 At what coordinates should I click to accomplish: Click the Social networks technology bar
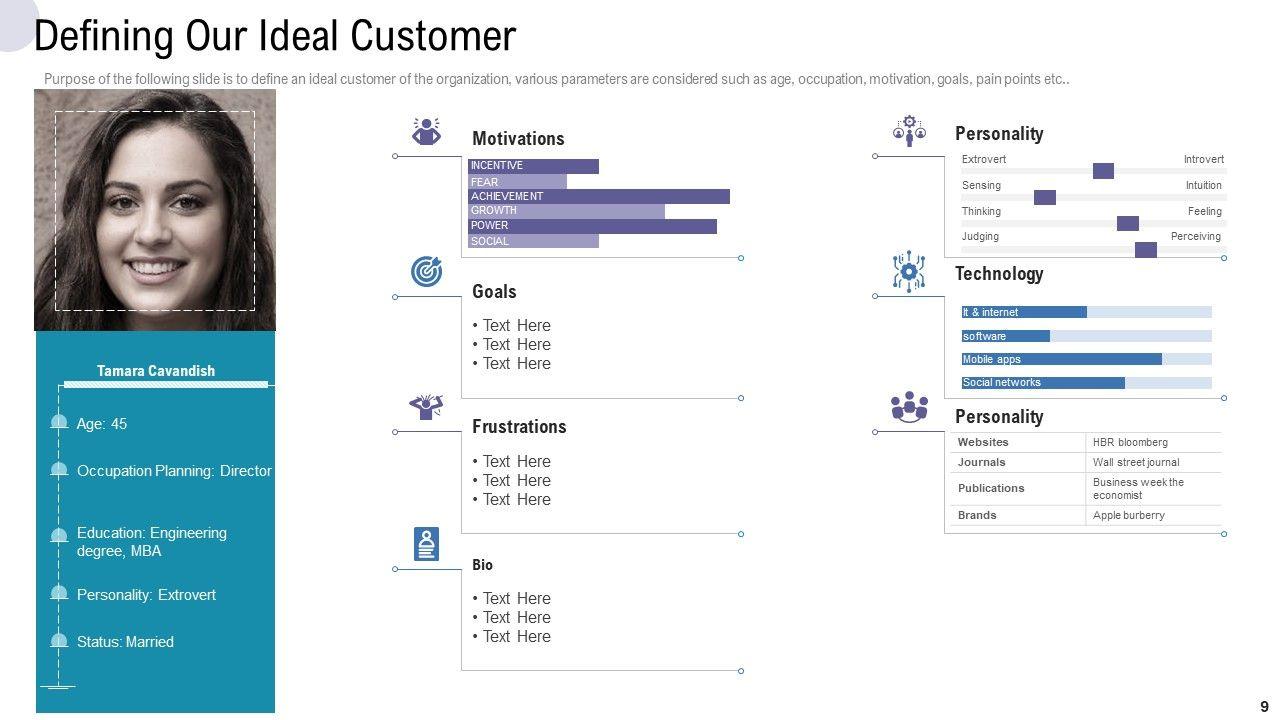[x=1042, y=383]
